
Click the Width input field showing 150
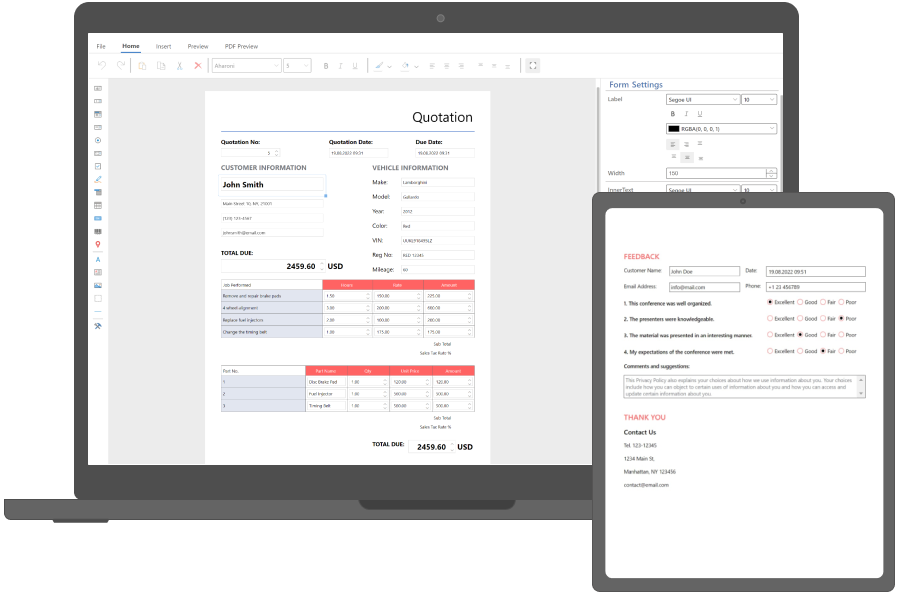pos(715,173)
